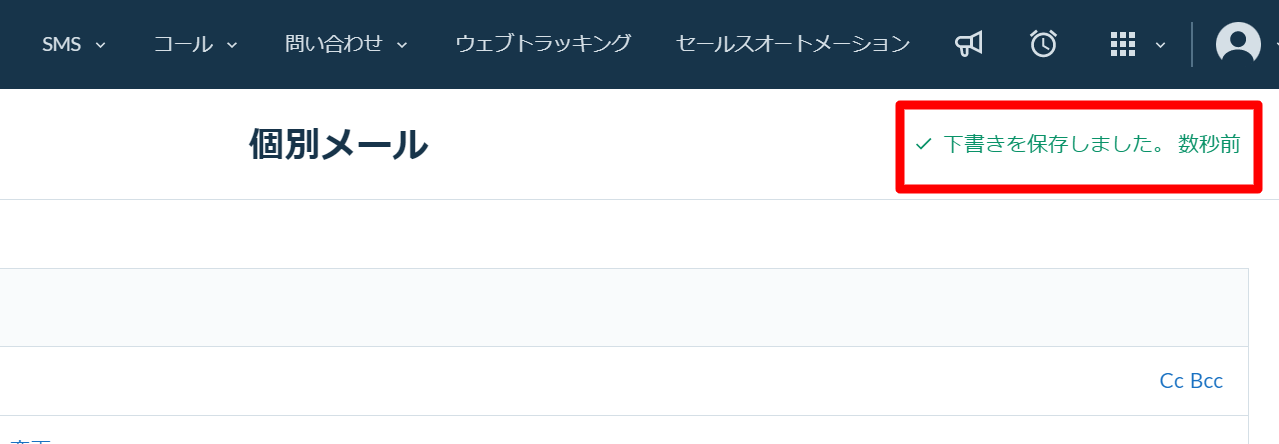Expand the chevron beside the apps grid

(1160, 45)
